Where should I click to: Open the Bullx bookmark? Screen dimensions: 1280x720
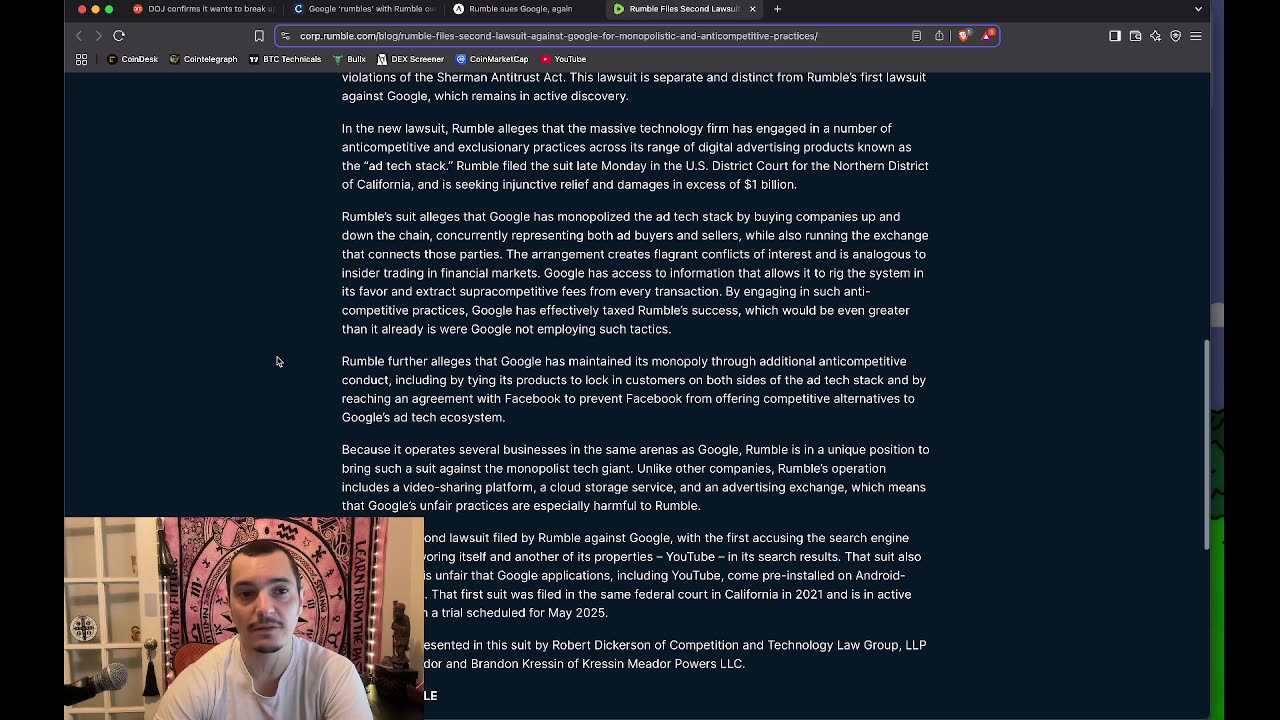[349, 59]
